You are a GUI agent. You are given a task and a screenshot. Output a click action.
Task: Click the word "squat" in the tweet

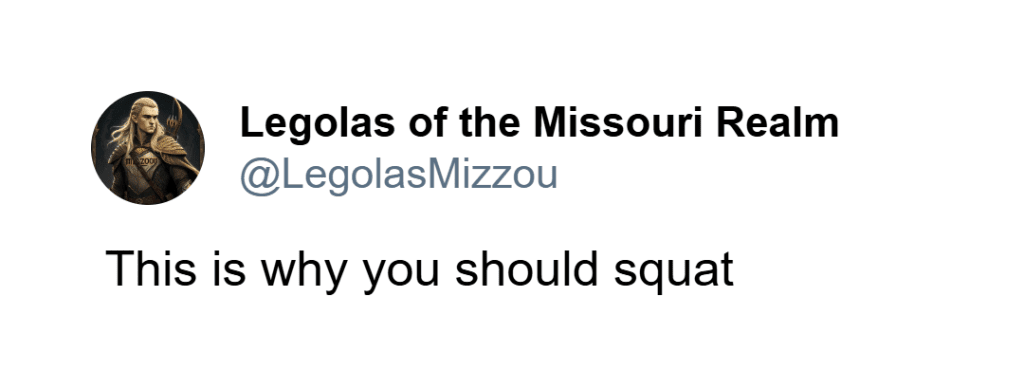point(673,273)
